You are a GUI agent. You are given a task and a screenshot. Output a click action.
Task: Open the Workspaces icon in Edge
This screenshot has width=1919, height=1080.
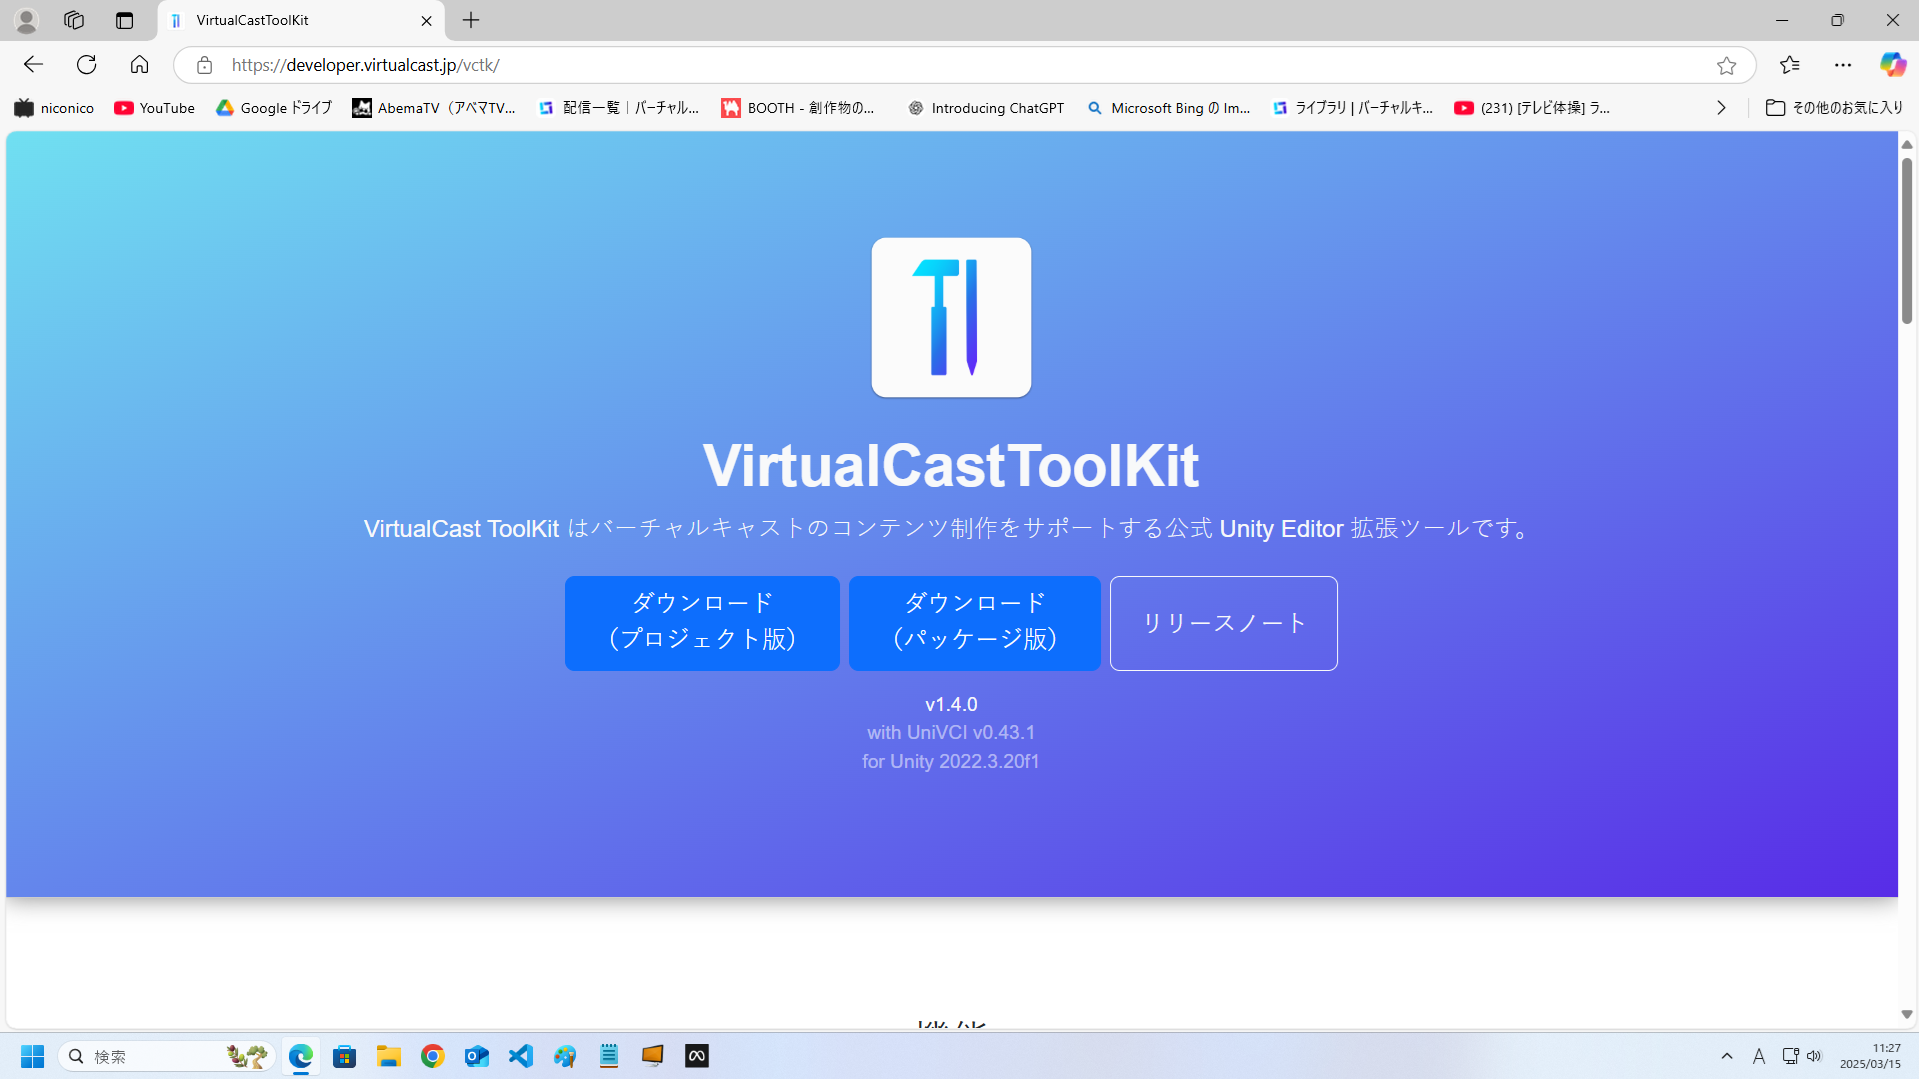74,20
